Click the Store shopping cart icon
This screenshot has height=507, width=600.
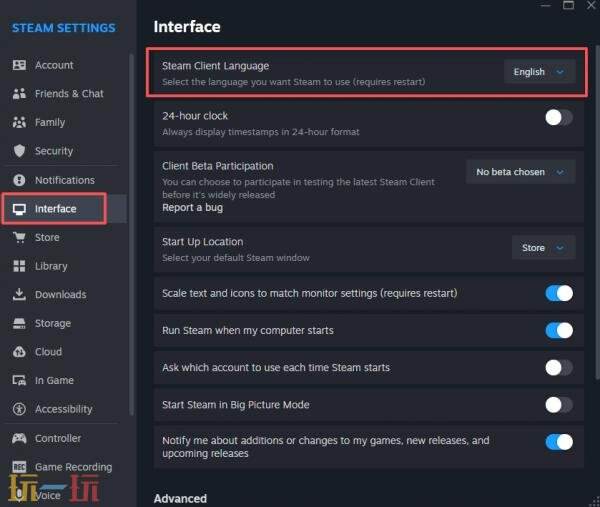pyautogui.click(x=19, y=237)
